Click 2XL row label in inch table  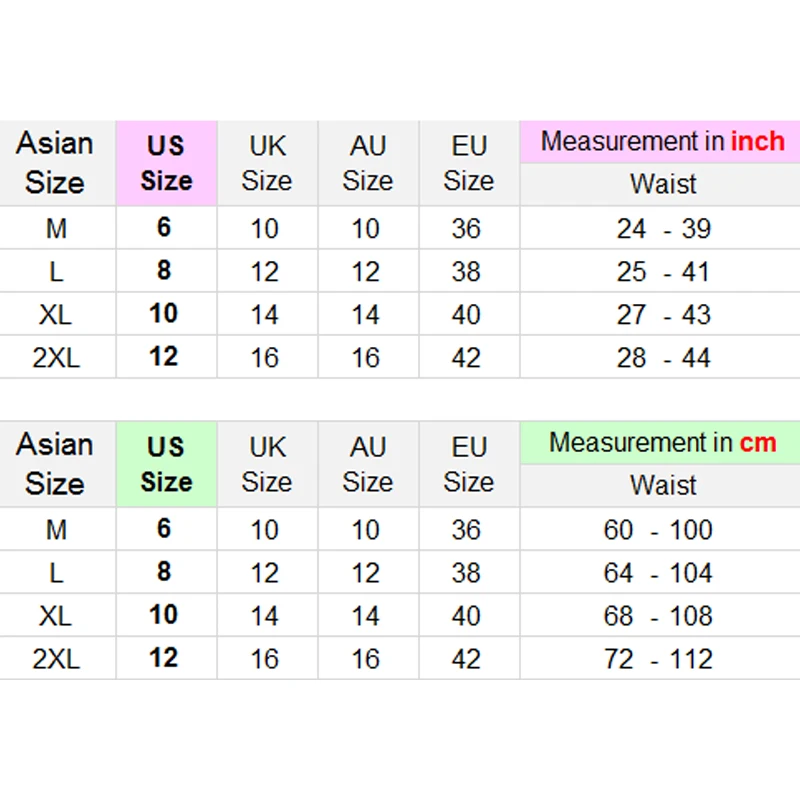click(x=56, y=358)
